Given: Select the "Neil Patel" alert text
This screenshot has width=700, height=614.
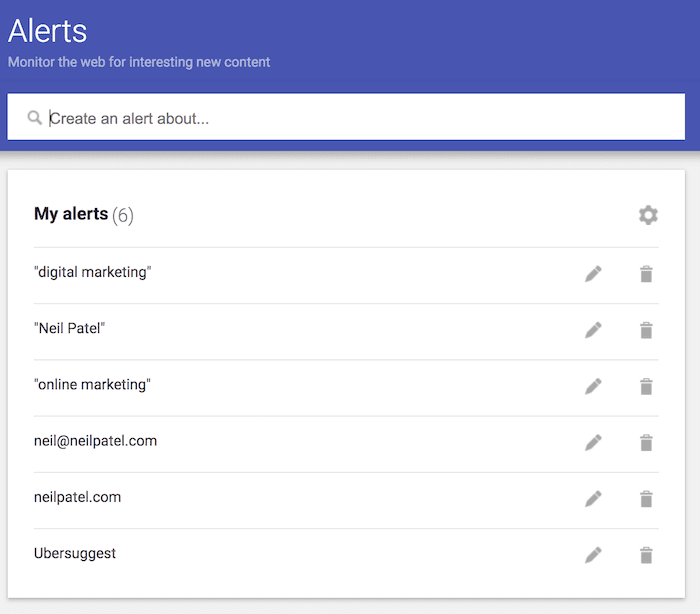Looking at the screenshot, I should pyautogui.click(x=69, y=328).
